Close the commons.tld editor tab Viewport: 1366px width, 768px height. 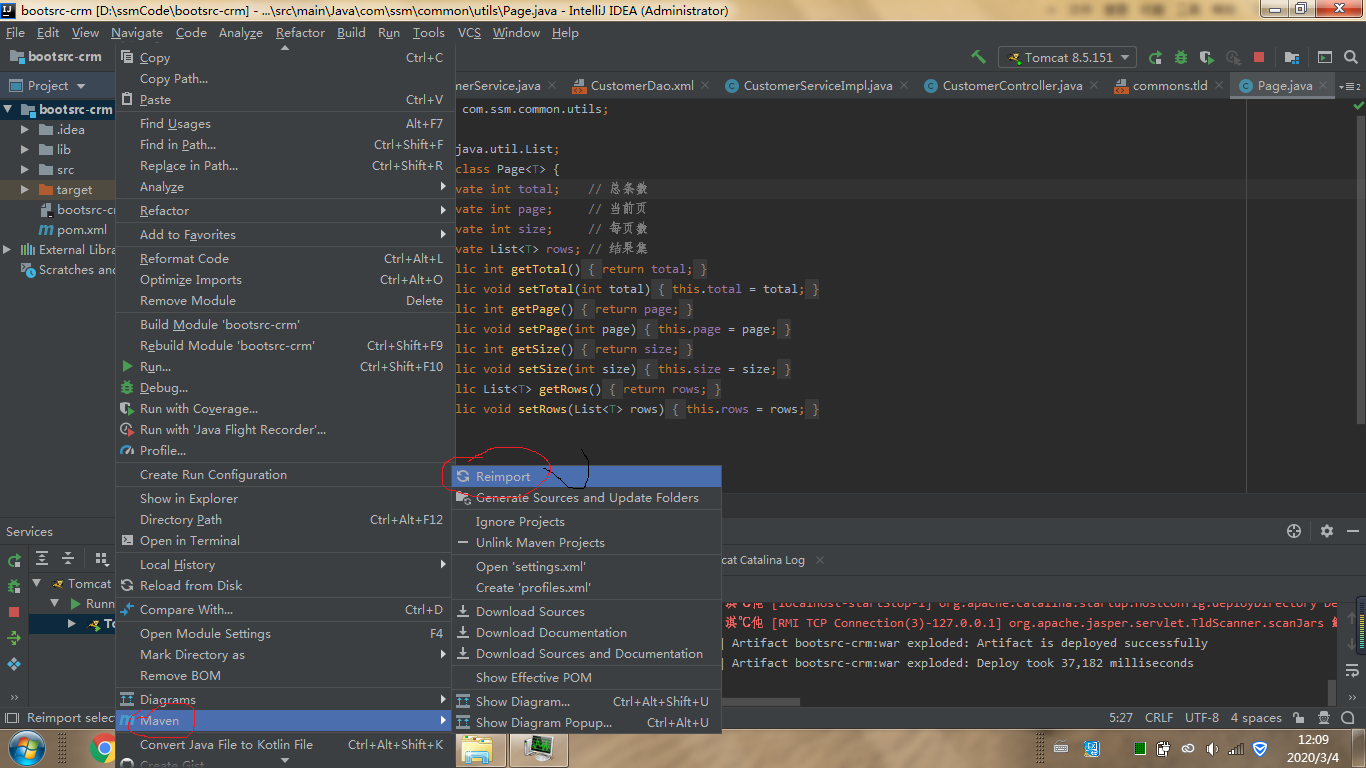pos(1217,86)
